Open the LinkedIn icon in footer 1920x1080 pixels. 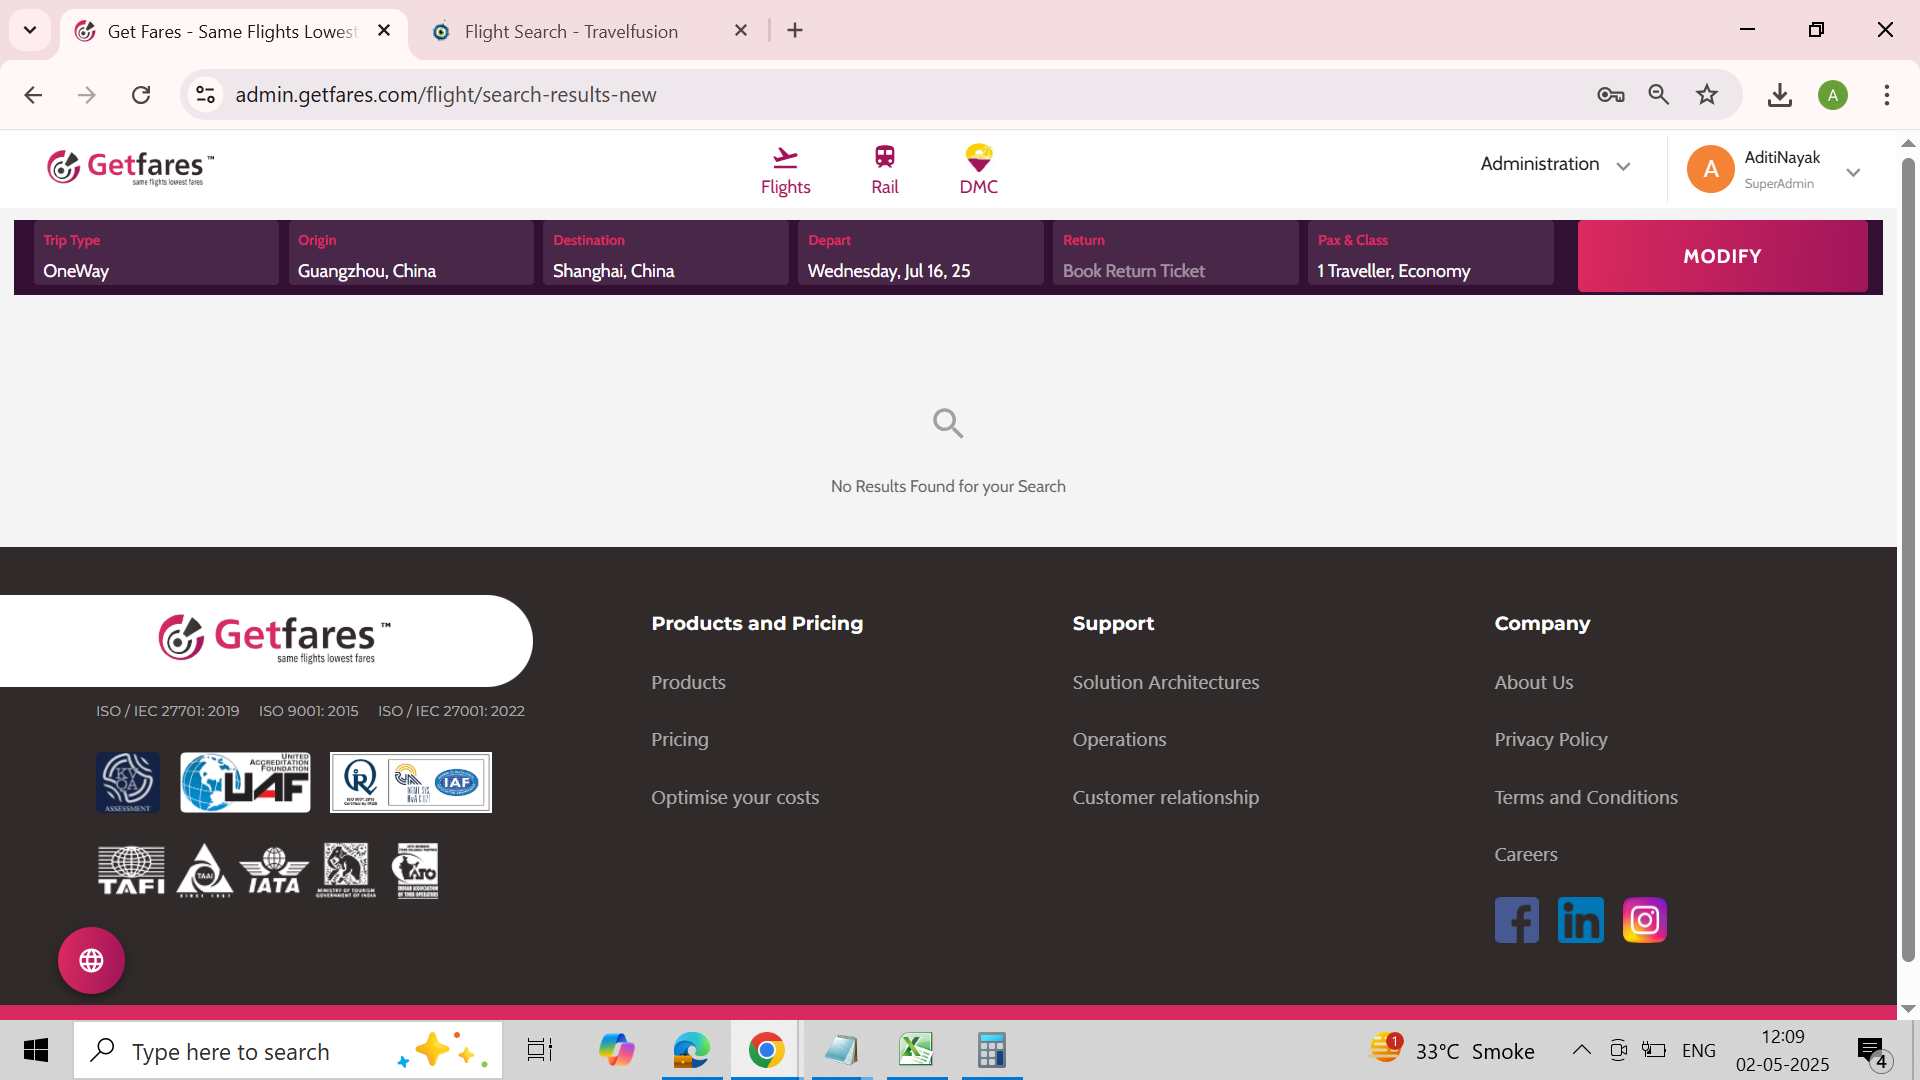point(1580,920)
